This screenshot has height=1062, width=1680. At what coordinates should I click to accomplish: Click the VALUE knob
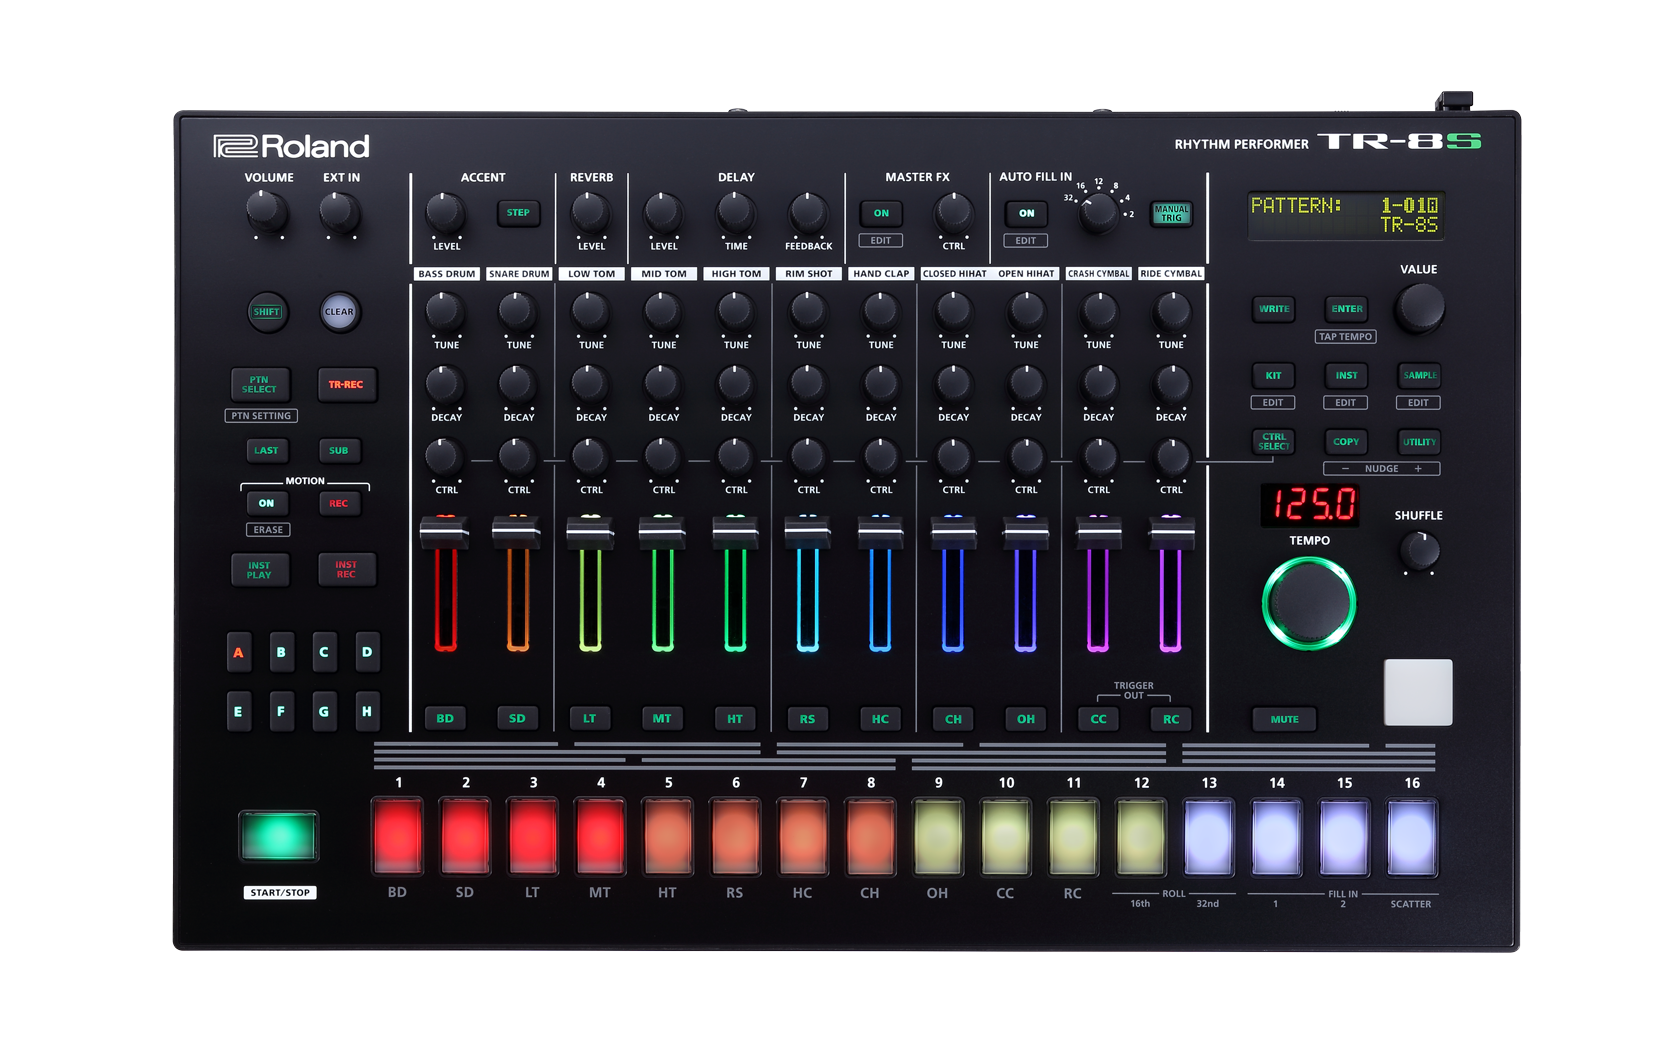1419,308
